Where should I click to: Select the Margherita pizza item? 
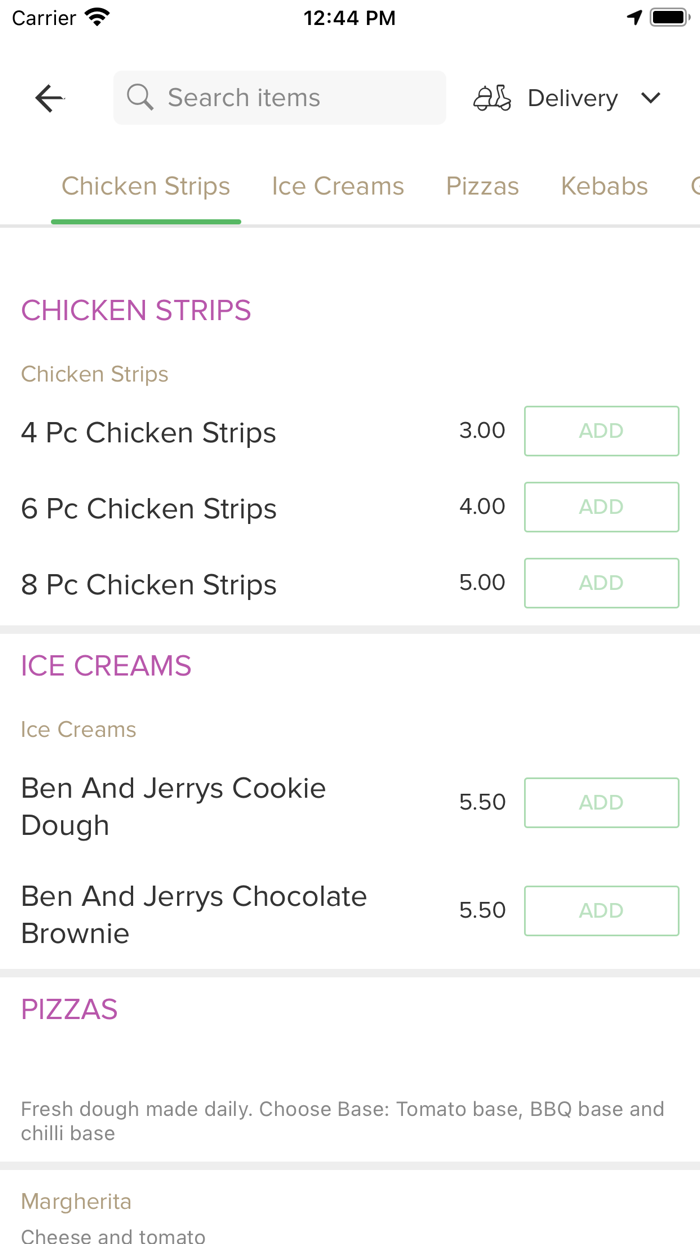[76, 1201]
